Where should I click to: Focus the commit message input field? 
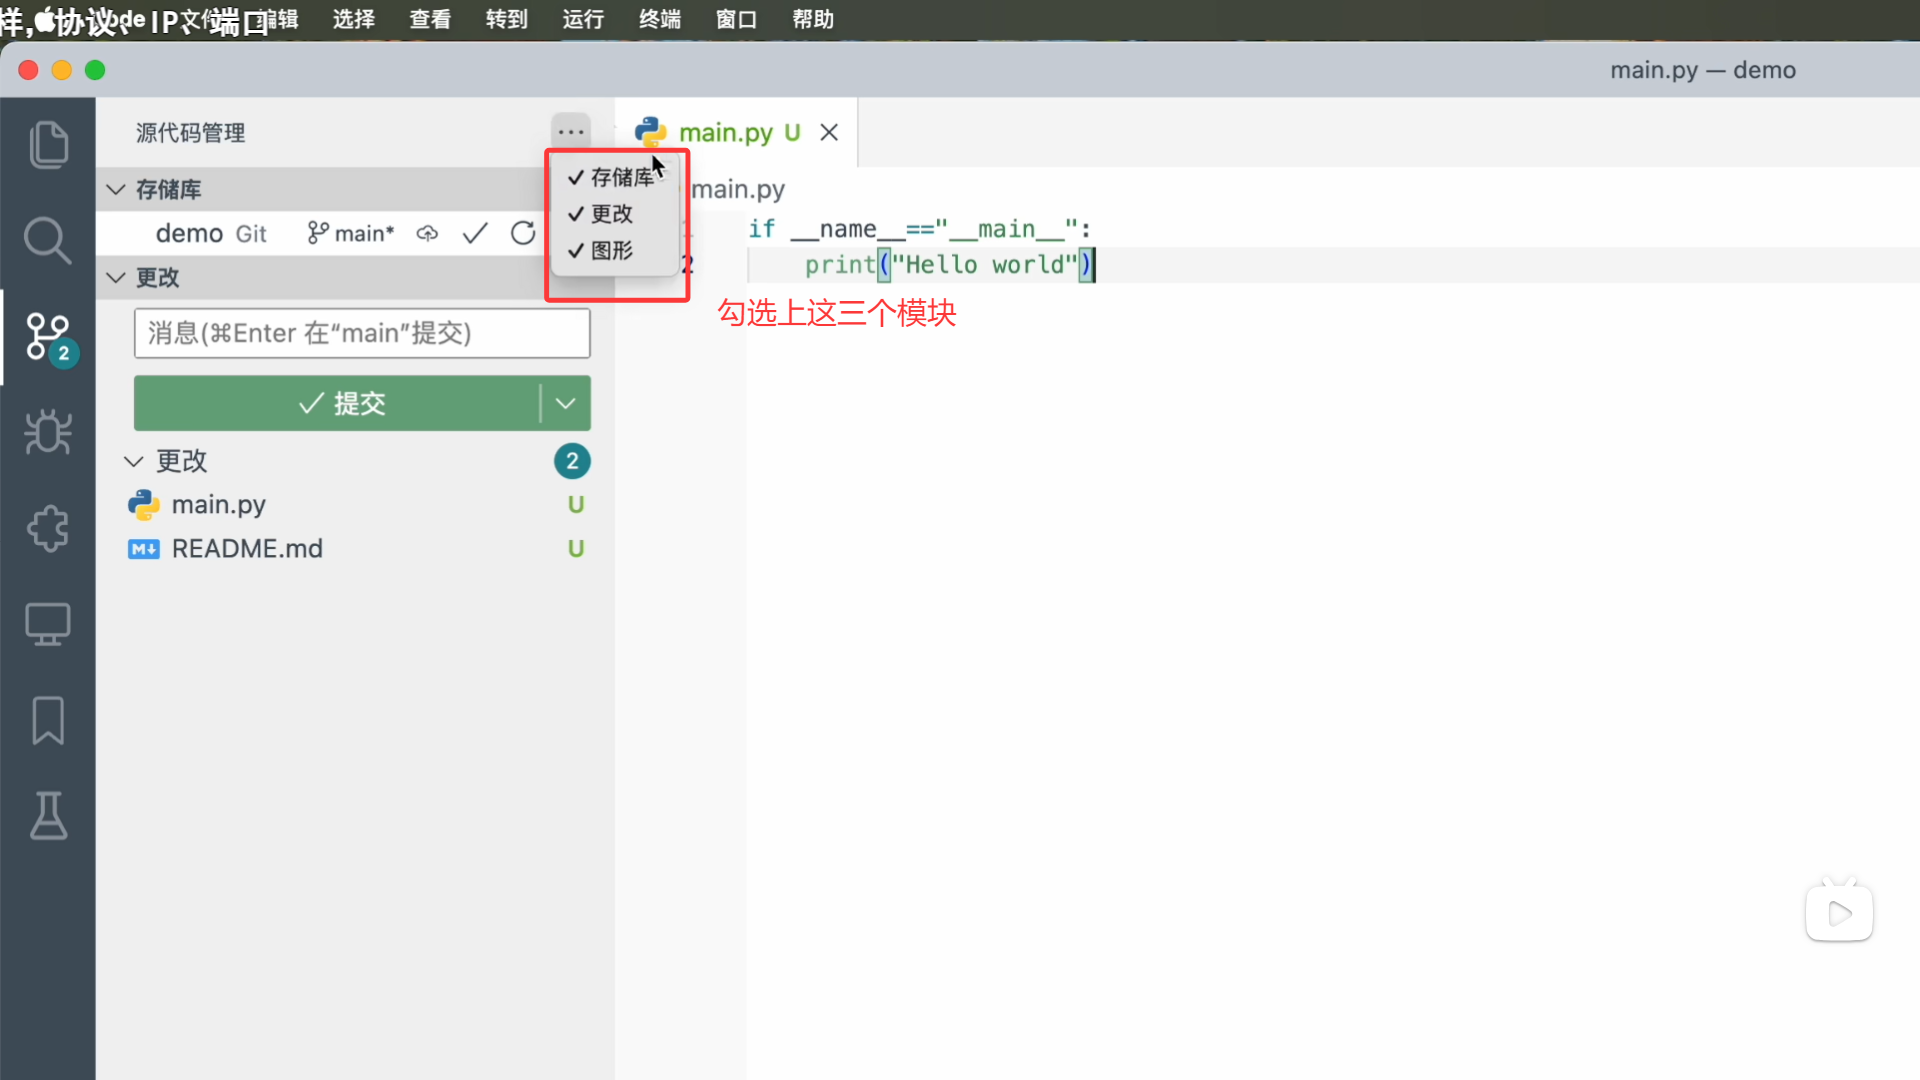(361, 333)
